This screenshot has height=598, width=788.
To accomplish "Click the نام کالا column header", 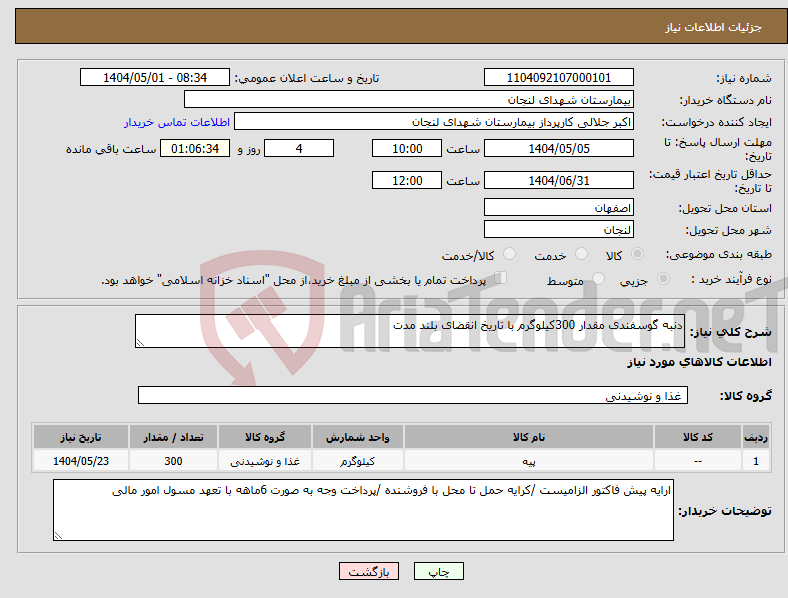I will pyautogui.click(x=529, y=437).
